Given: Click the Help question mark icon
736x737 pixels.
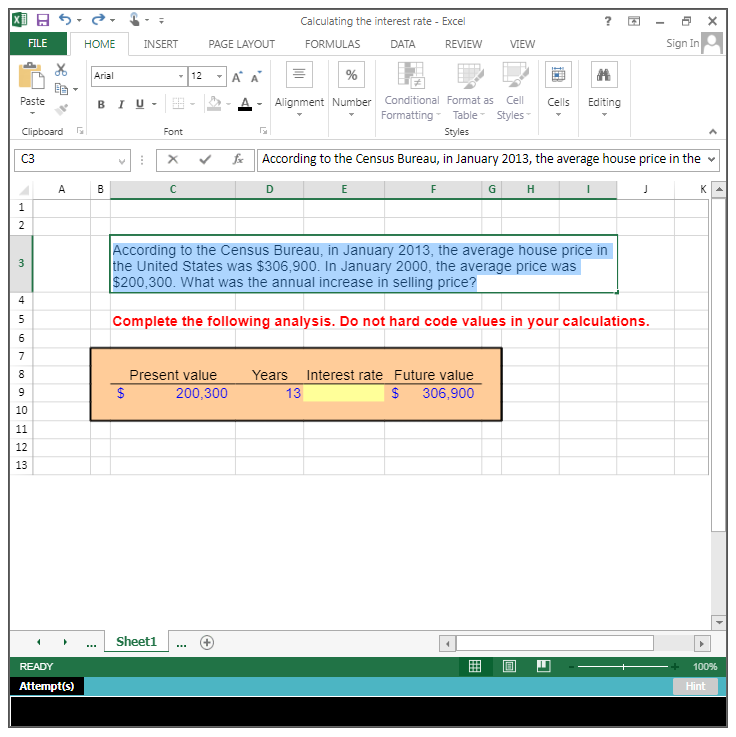Looking at the screenshot, I should [608, 21].
